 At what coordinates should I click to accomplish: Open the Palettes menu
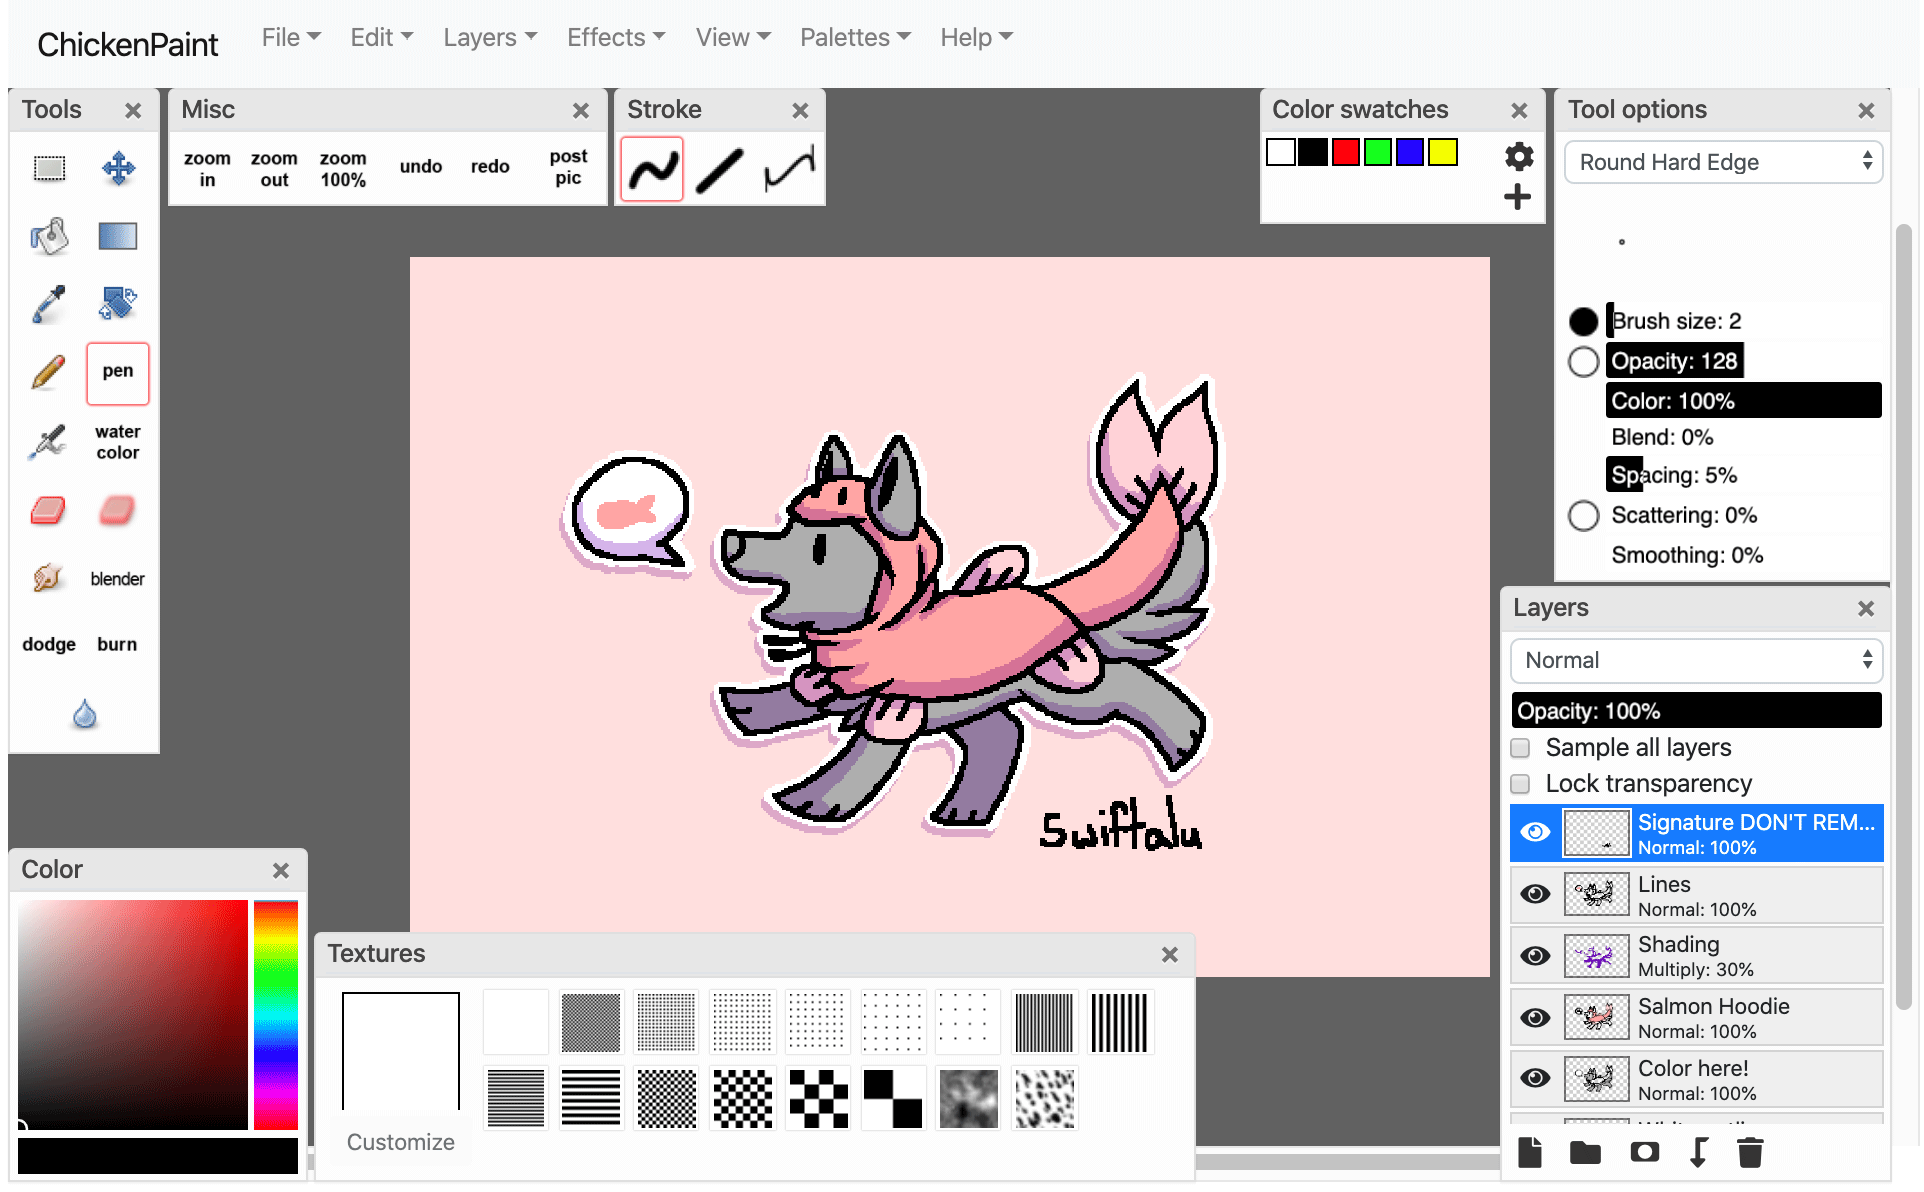click(855, 38)
